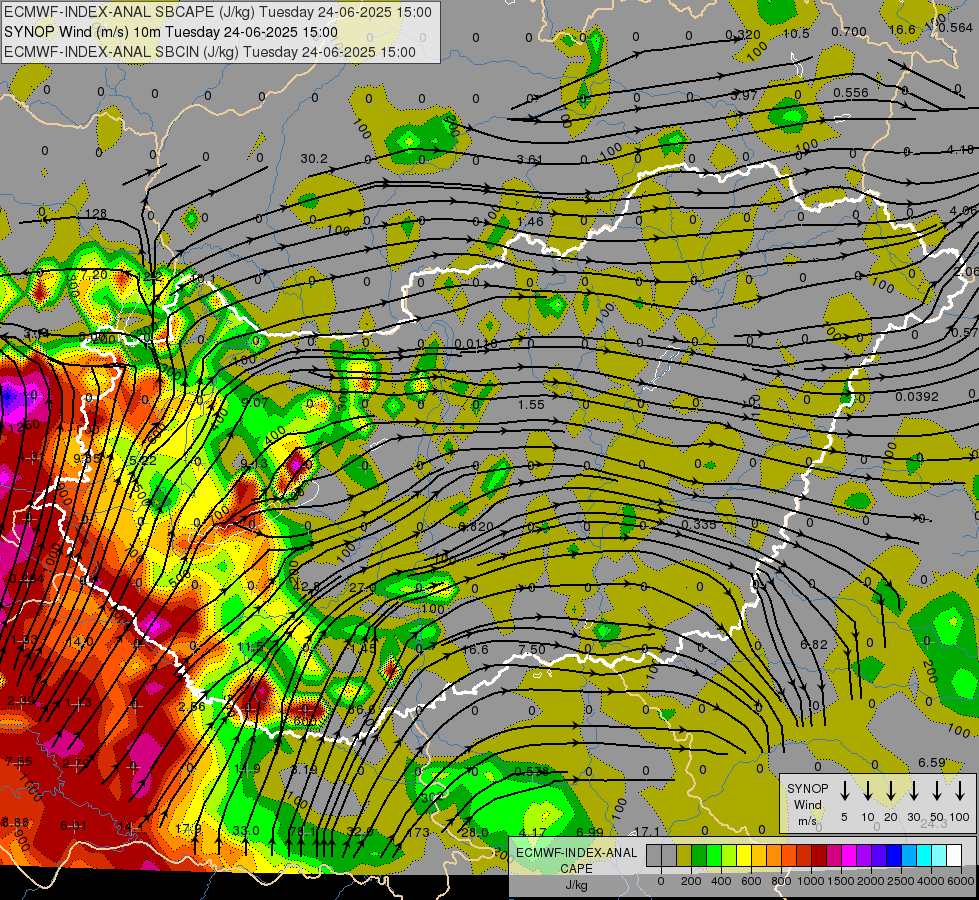This screenshot has width=979, height=900.
Task: Click the 5.07 value on the map
Action: [255, 403]
